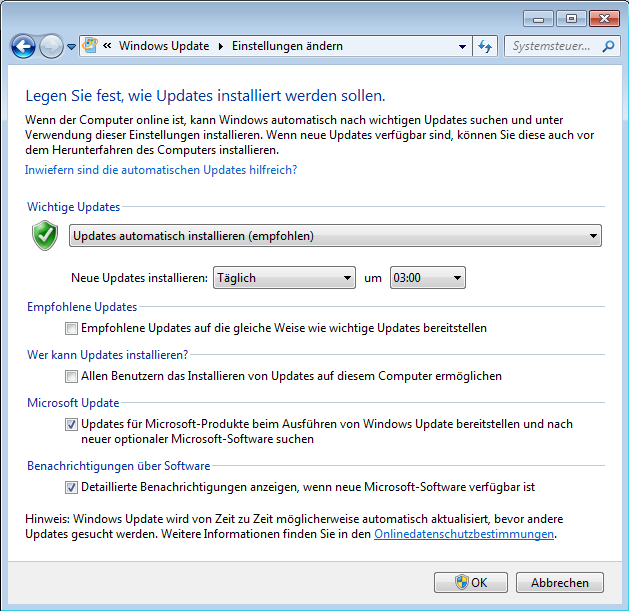Open the Onlinedatenschutzbestimmungen link
The image size is (629, 611).
tap(464, 534)
